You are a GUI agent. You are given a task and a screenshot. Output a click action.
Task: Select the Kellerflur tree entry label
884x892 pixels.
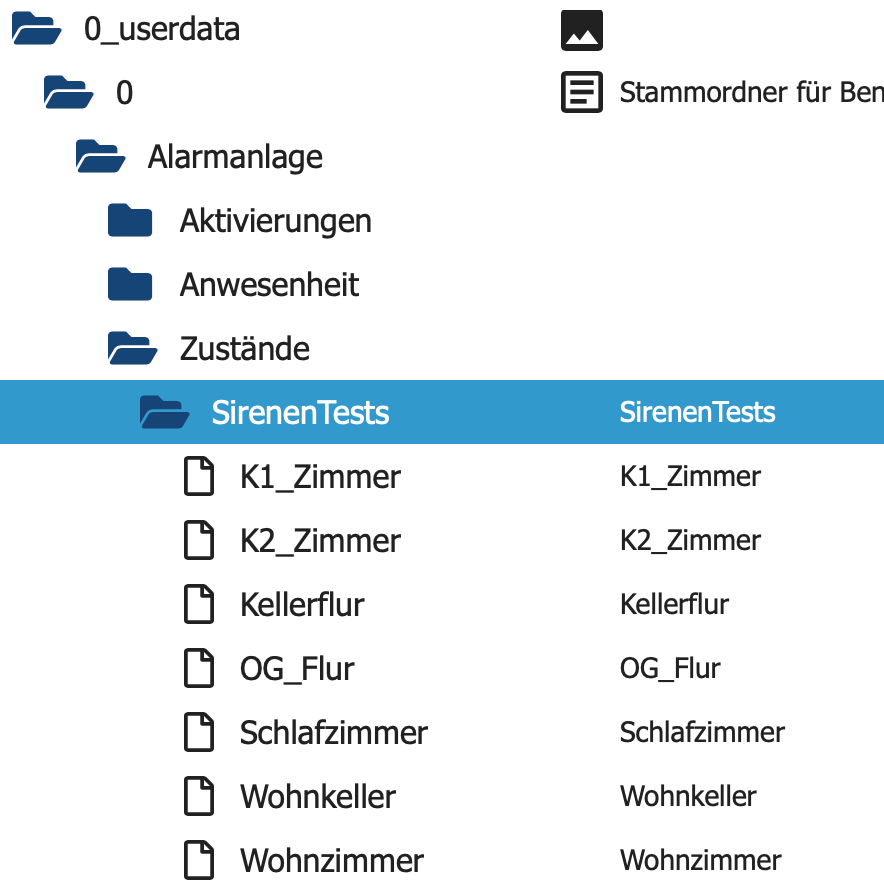(x=302, y=604)
